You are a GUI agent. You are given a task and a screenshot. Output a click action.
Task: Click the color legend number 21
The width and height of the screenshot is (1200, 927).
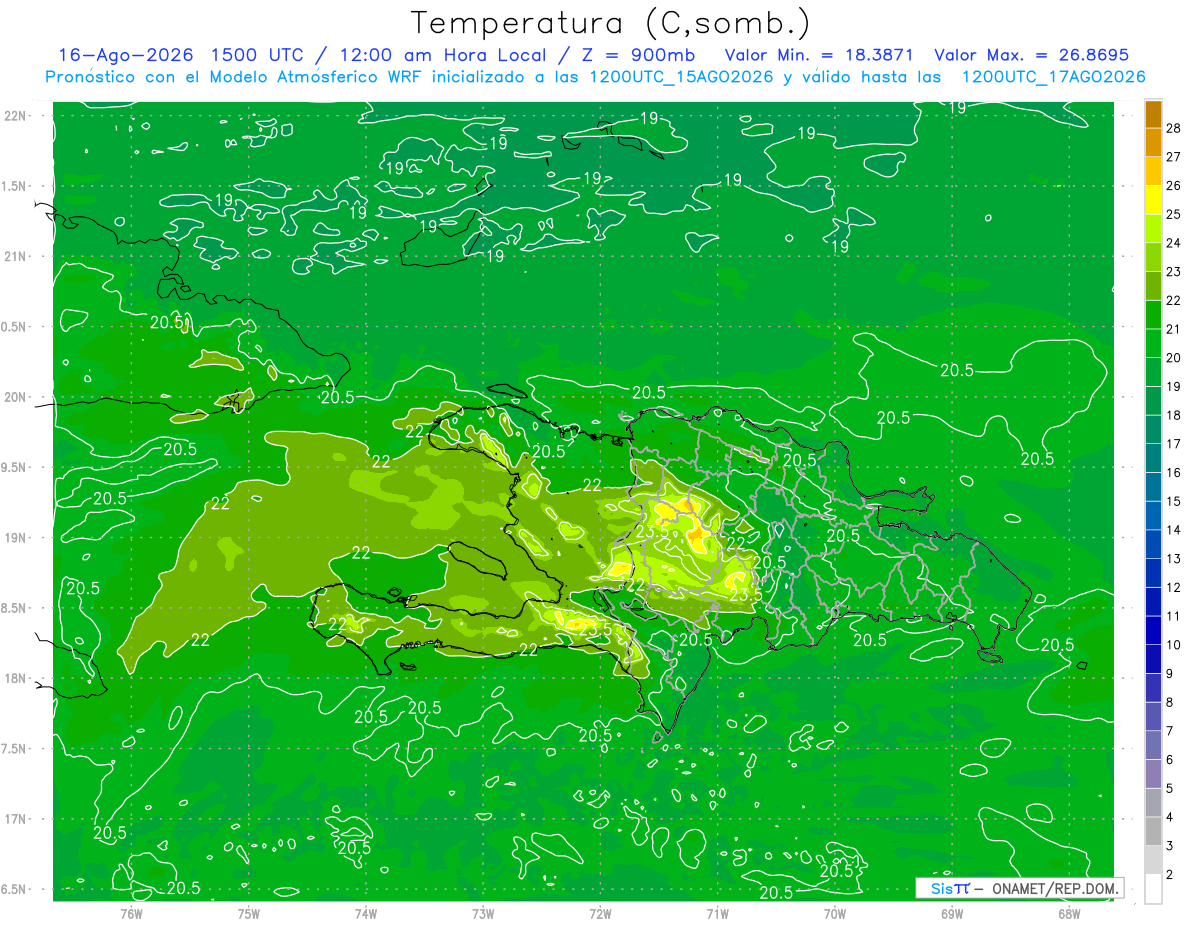pyautogui.click(x=1174, y=329)
